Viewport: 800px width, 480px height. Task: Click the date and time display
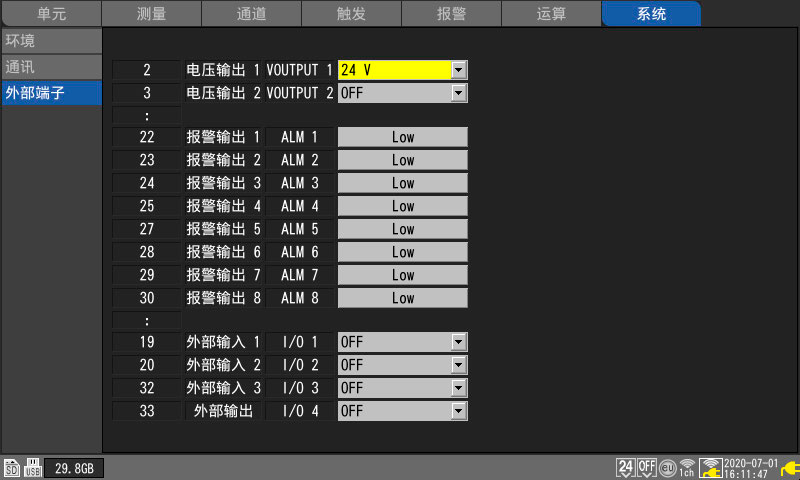click(751, 467)
